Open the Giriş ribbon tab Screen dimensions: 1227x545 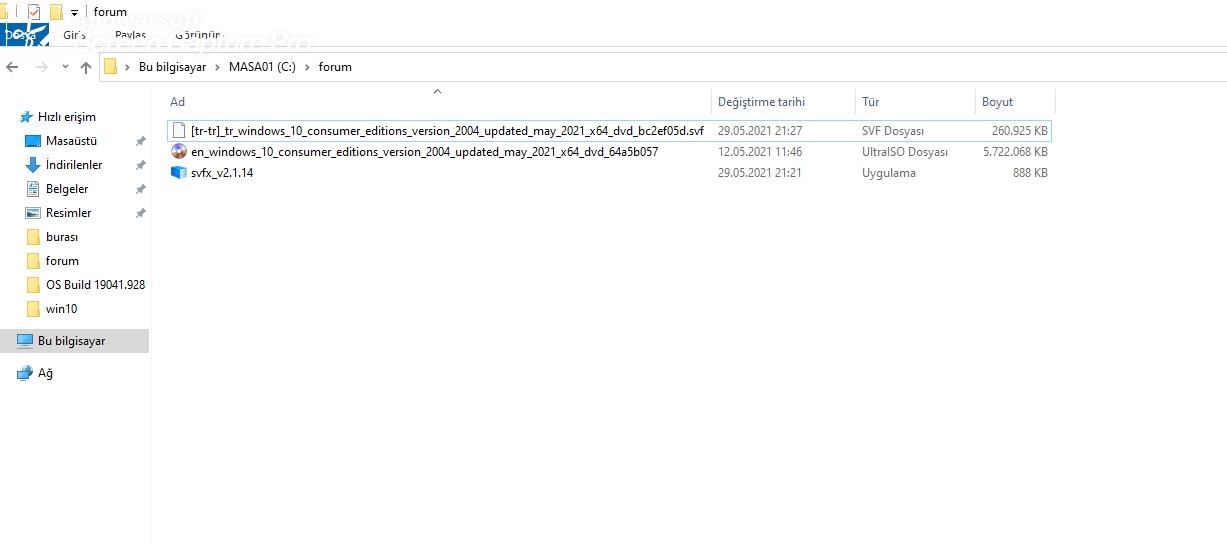[75, 35]
